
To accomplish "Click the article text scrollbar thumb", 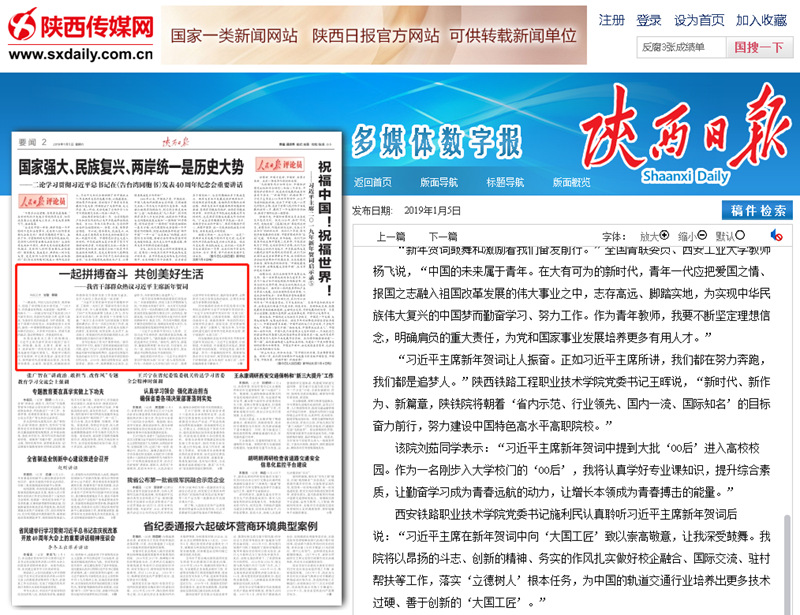I will point(789,564).
